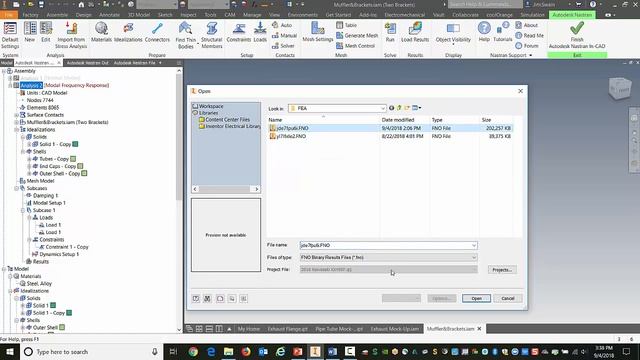The image size is (640, 360).
Task: Open the Materials tool
Action: (x=101, y=32)
